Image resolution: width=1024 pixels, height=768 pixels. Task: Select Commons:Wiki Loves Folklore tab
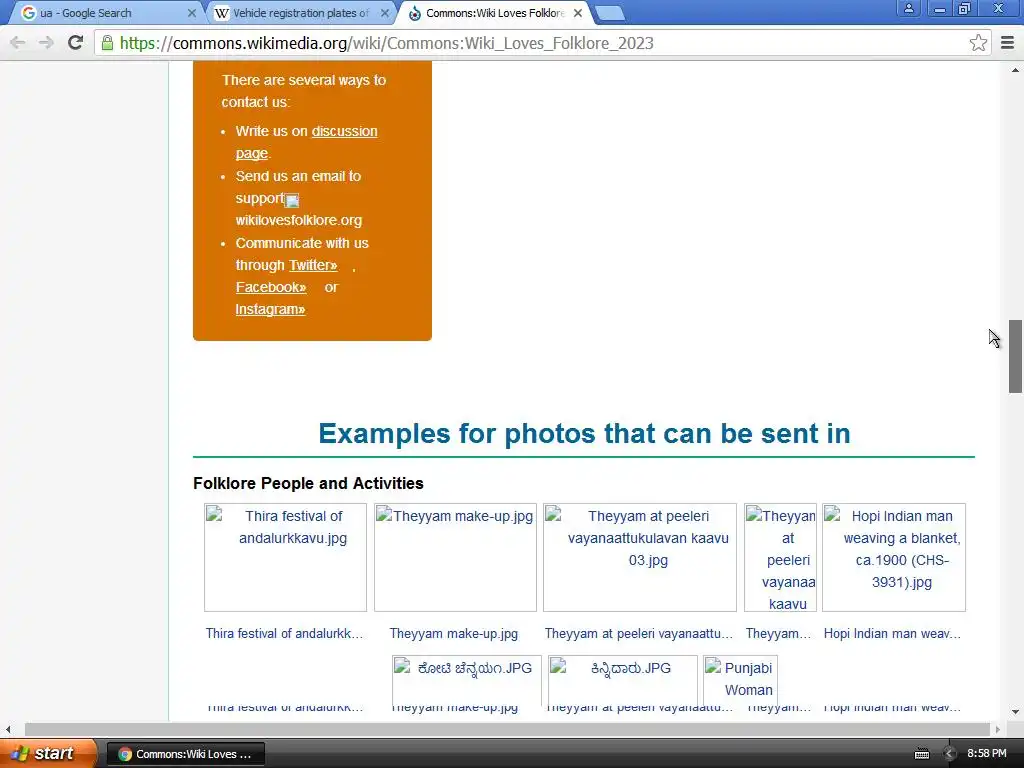pos(494,13)
